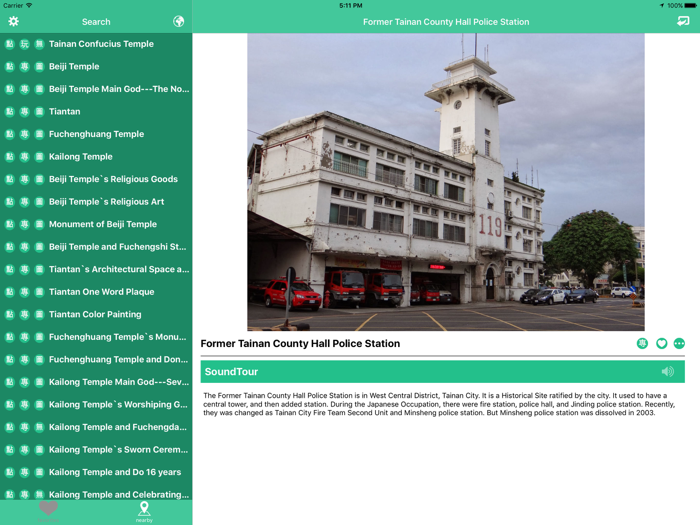This screenshot has width=700, height=525.
Task: Tap the globe icon beside Search
Action: [x=178, y=21]
